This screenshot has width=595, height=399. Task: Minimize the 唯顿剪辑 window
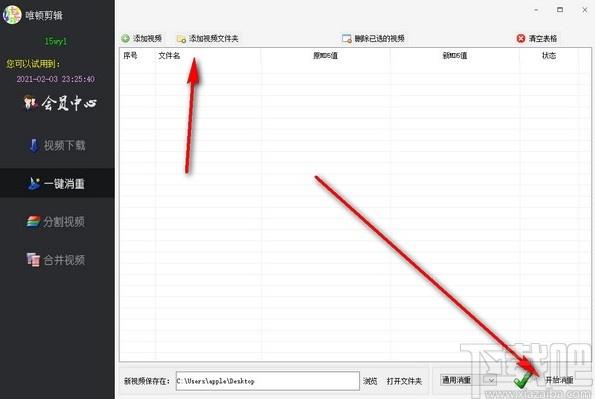point(536,10)
